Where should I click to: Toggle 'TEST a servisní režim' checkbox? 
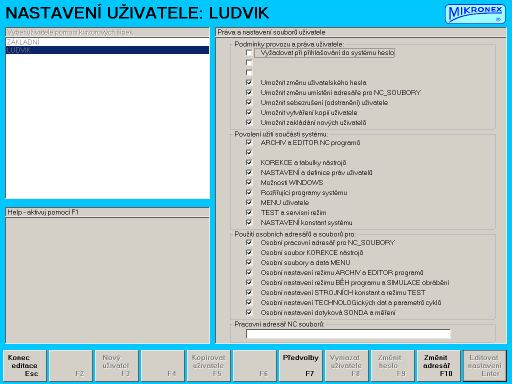click(x=249, y=212)
